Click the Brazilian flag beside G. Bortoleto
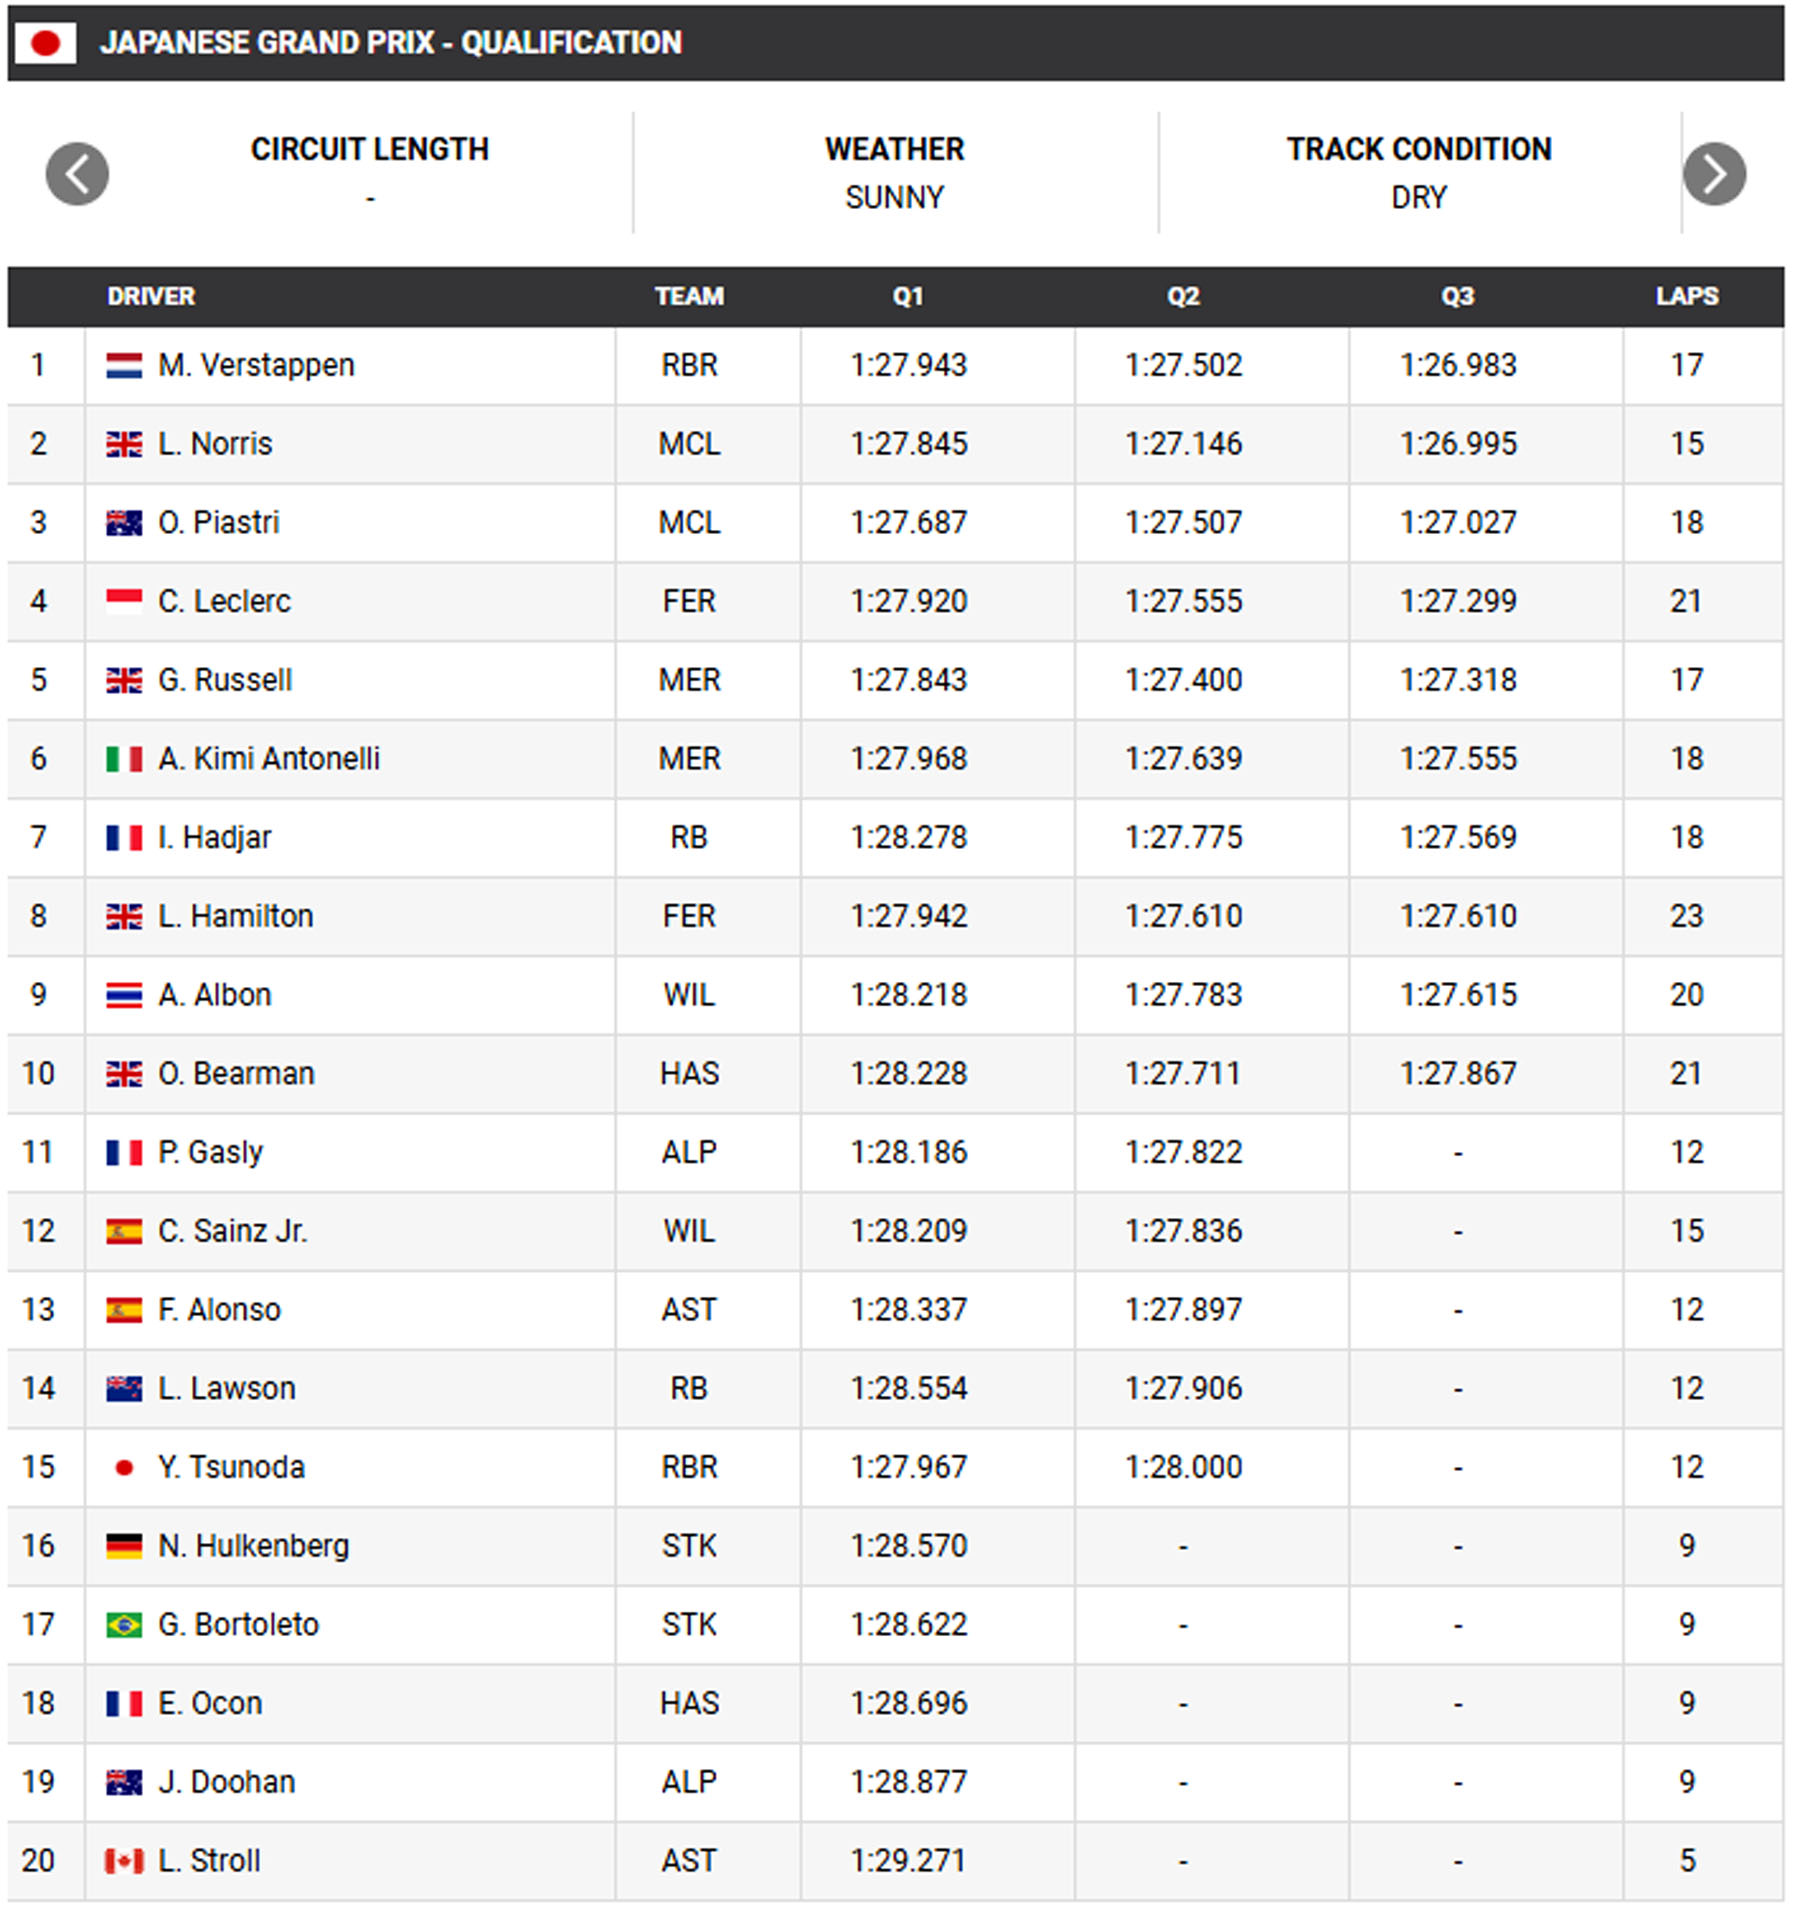Viewport: 1800px width, 1907px height. click(124, 1625)
